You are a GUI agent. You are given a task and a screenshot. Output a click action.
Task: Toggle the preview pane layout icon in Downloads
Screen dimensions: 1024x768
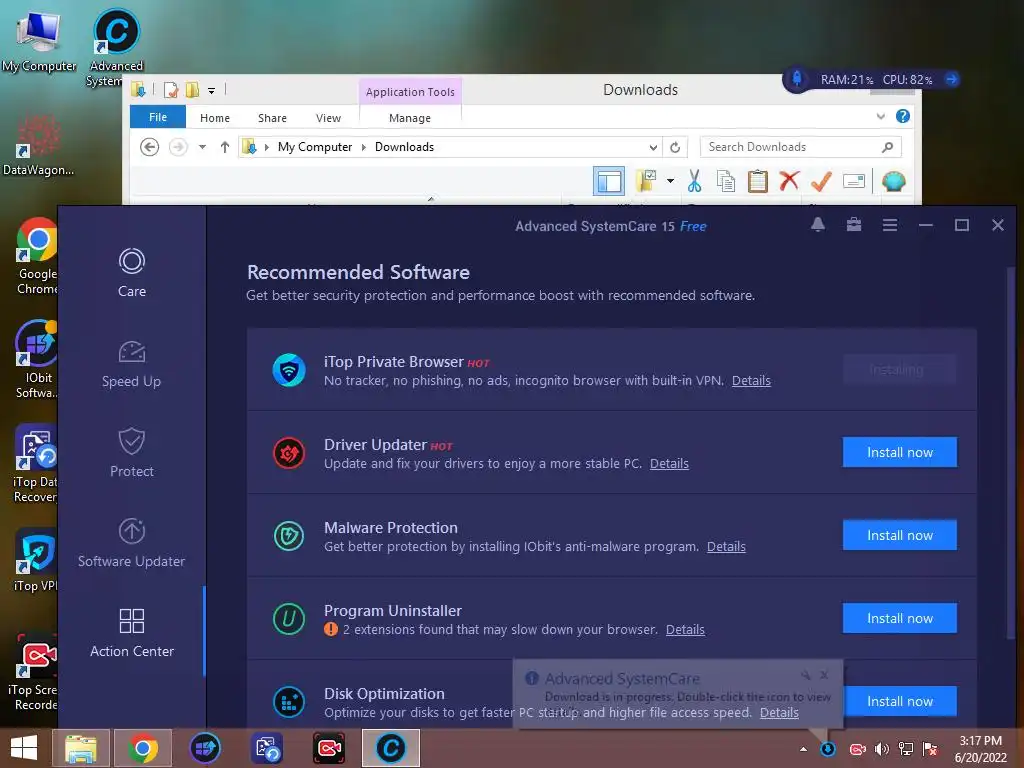click(x=609, y=181)
